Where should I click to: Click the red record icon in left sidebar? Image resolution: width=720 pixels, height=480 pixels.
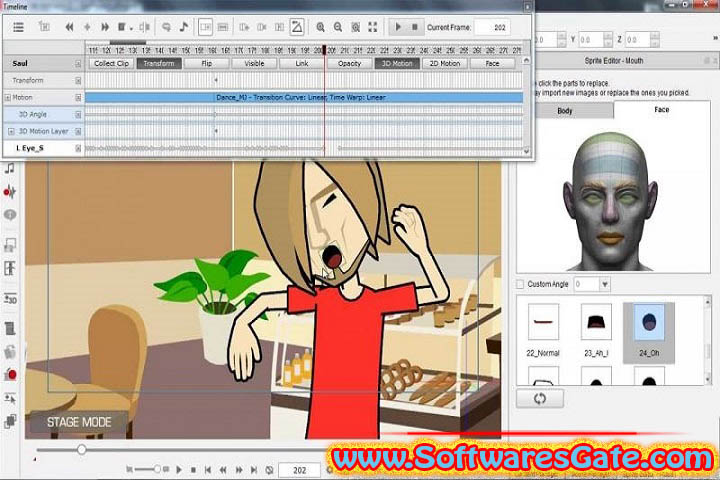10,374
